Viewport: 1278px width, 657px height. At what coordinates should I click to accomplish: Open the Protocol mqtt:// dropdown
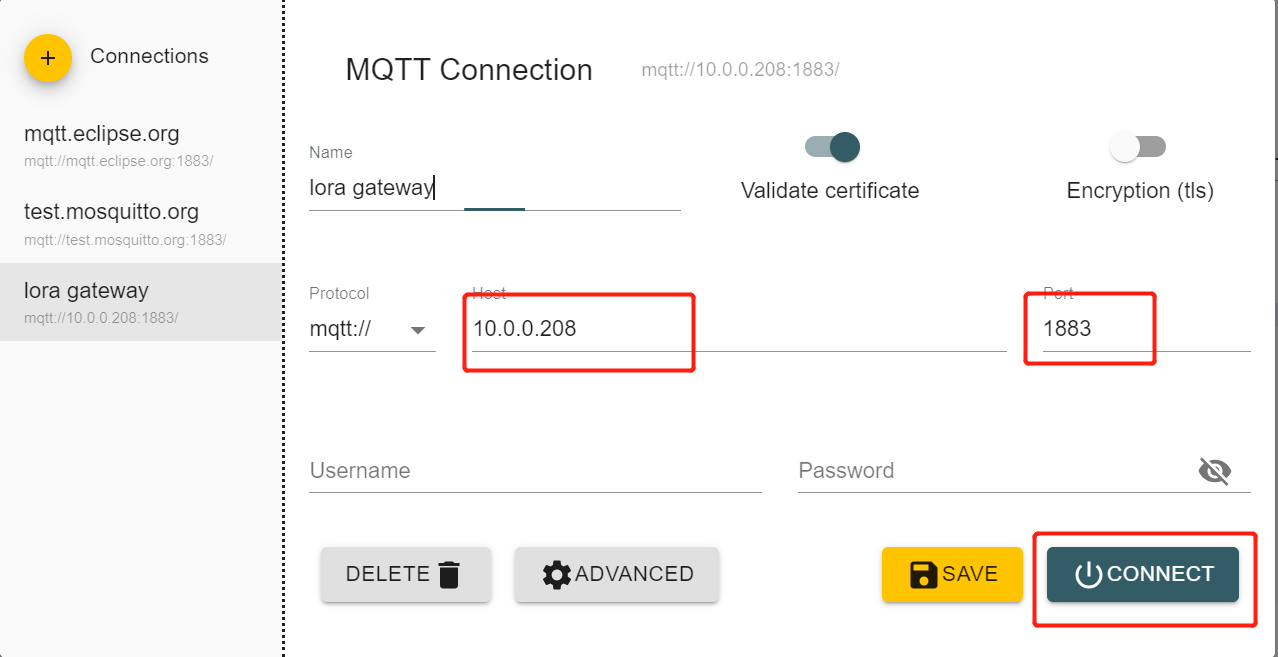372,329
